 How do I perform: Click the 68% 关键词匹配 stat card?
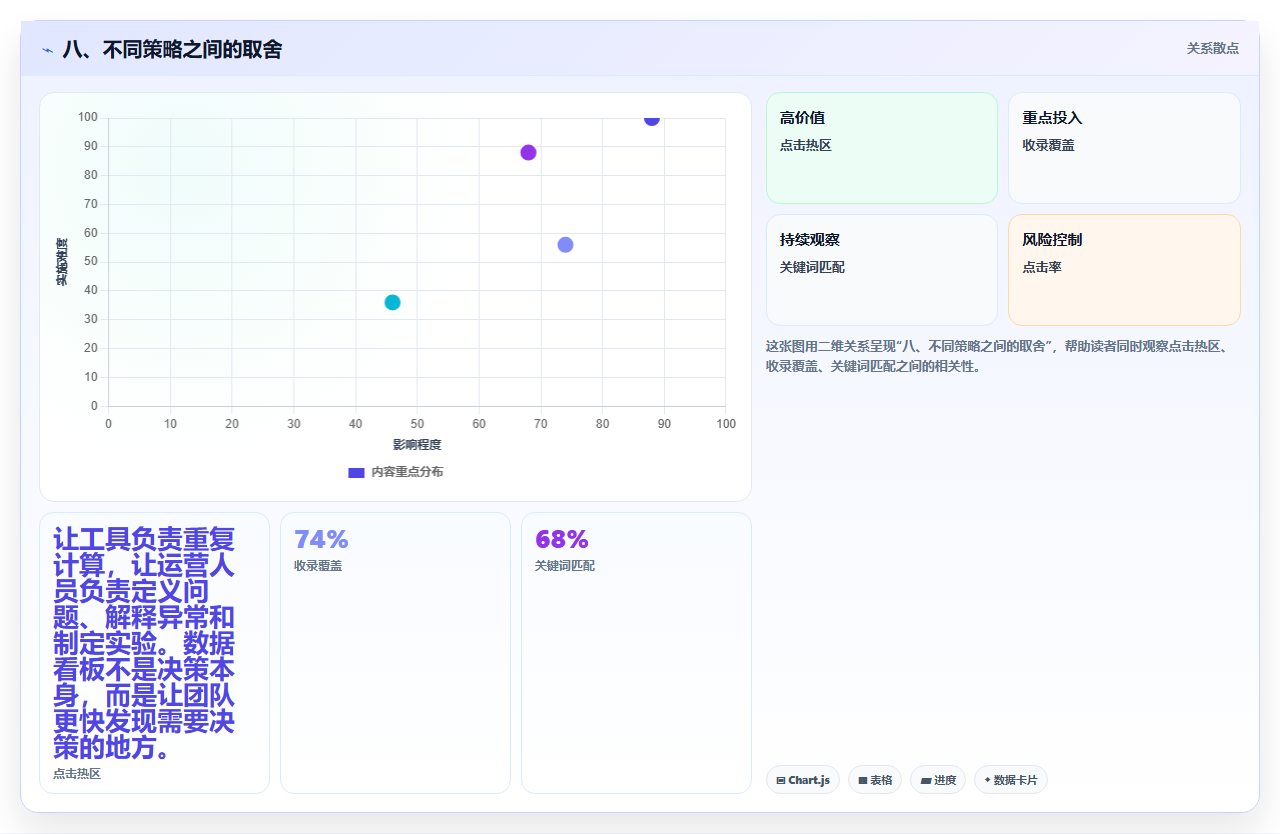(636, 653)
